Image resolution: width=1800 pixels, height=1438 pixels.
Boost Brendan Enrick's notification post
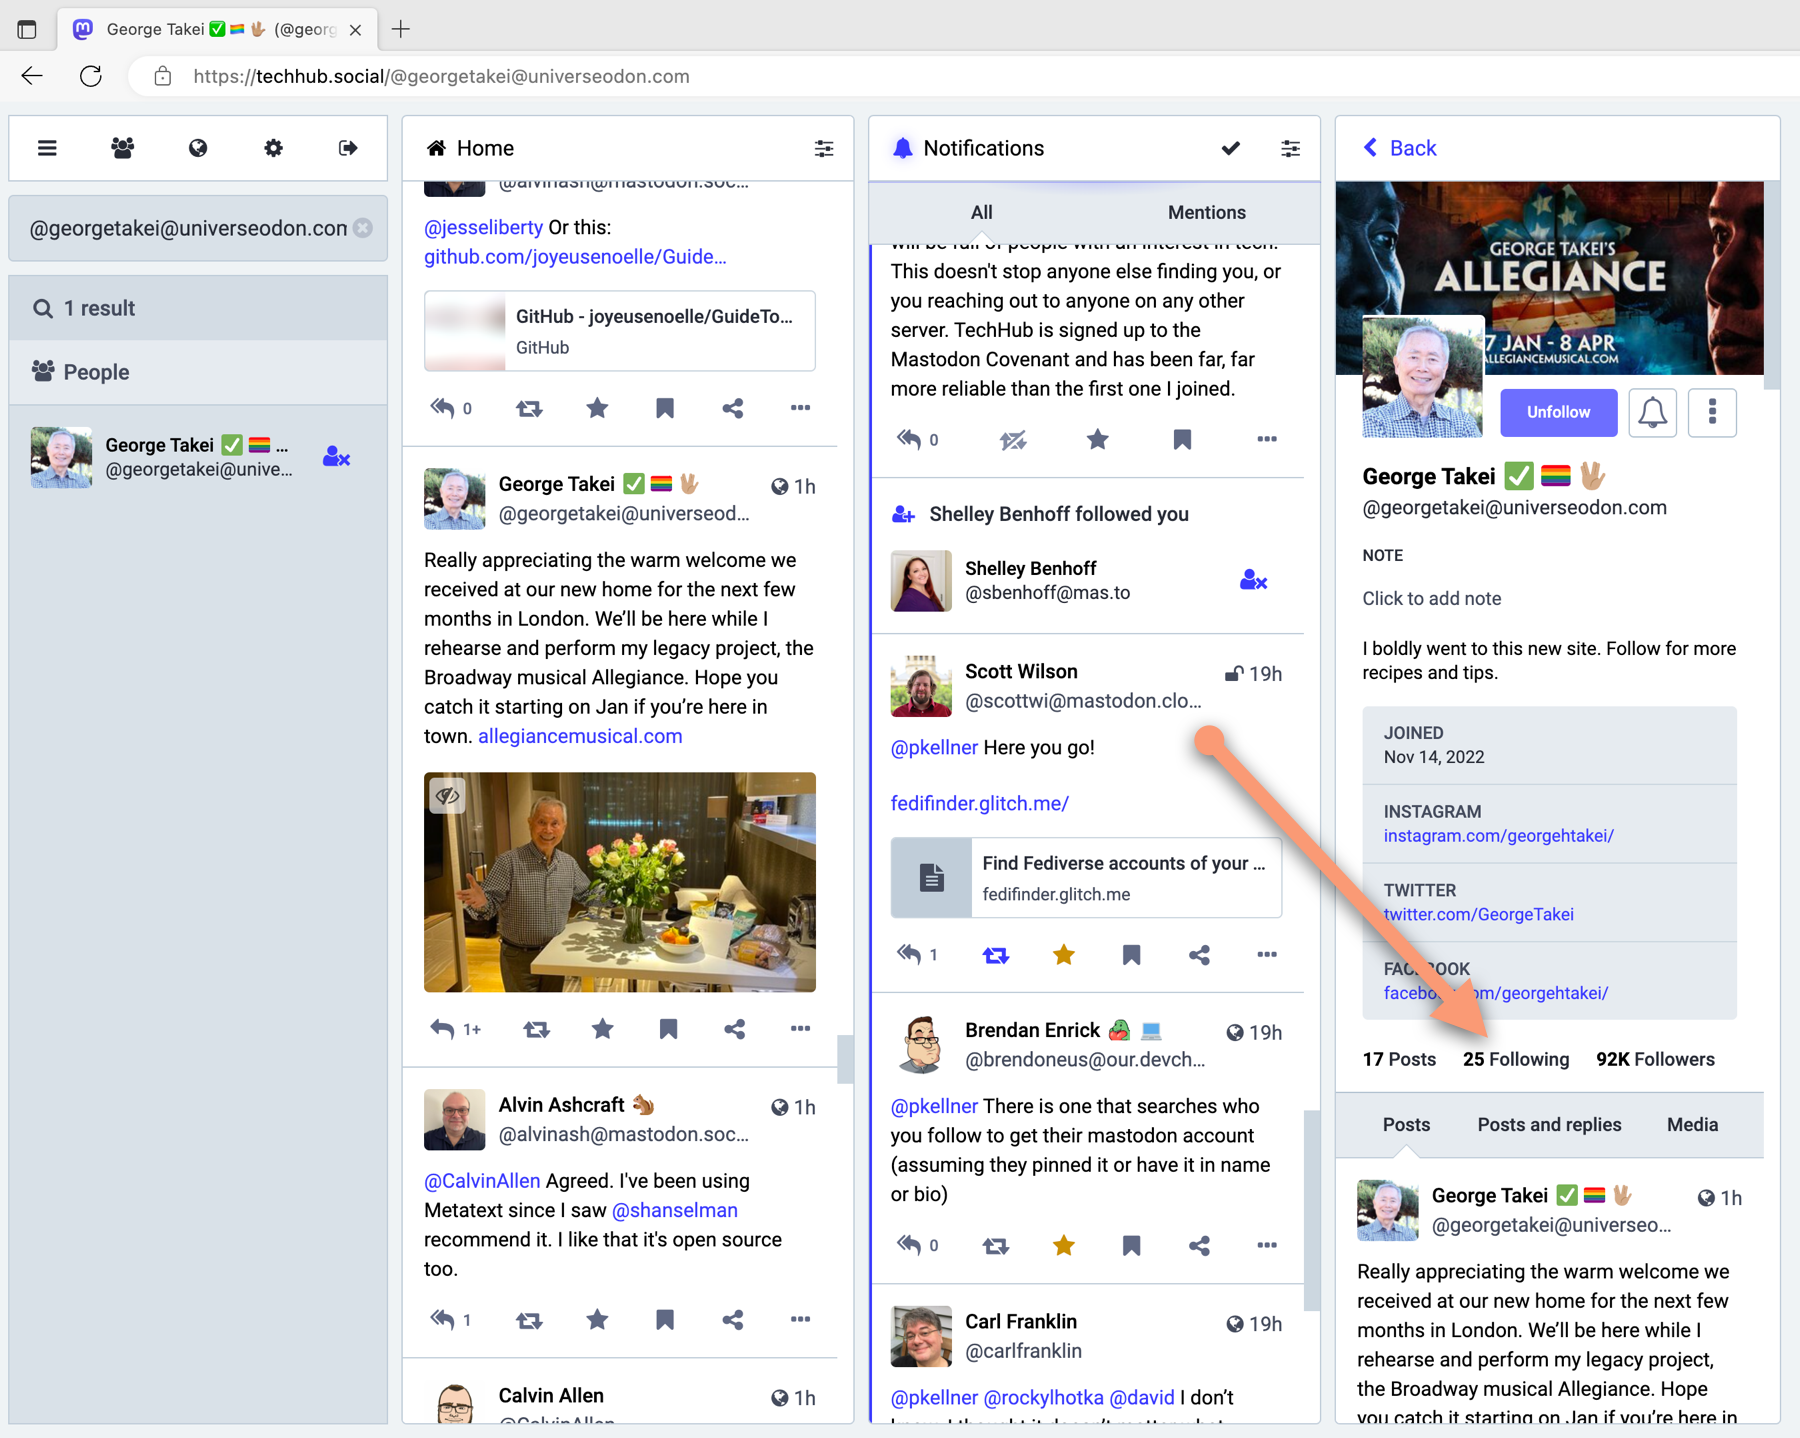coord(996,1246)
